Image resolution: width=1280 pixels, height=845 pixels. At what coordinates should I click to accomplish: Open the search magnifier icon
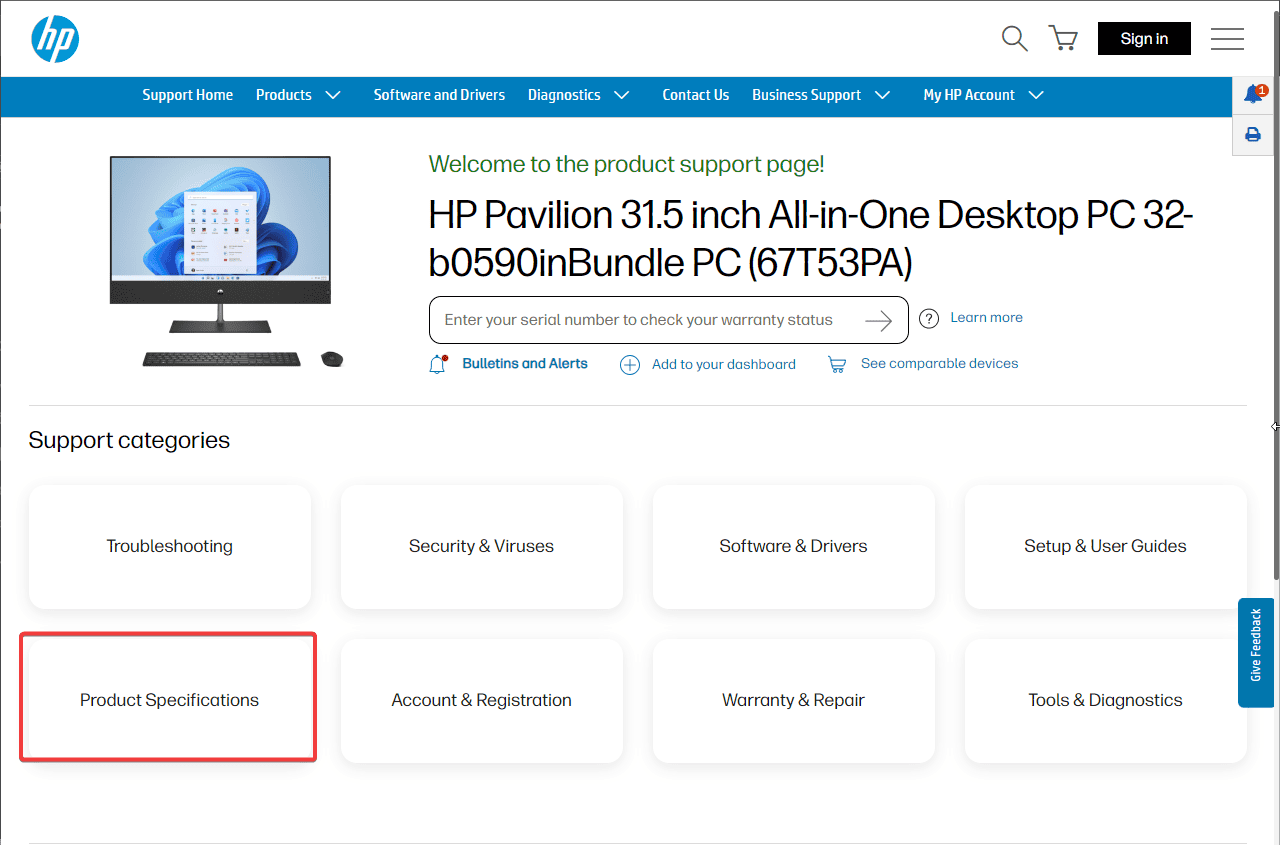[1015, 39]
